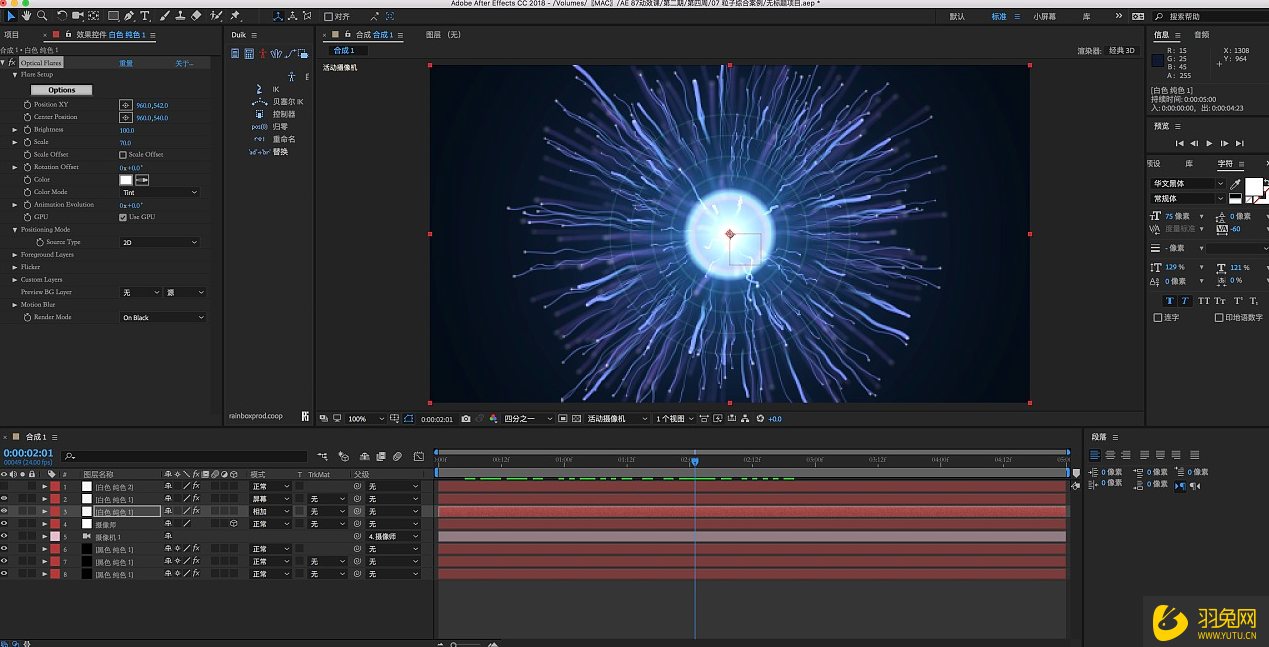The image size is (1269, 647).
Task: Hide layer 2 using its eye icon
Action: [5, 499]
